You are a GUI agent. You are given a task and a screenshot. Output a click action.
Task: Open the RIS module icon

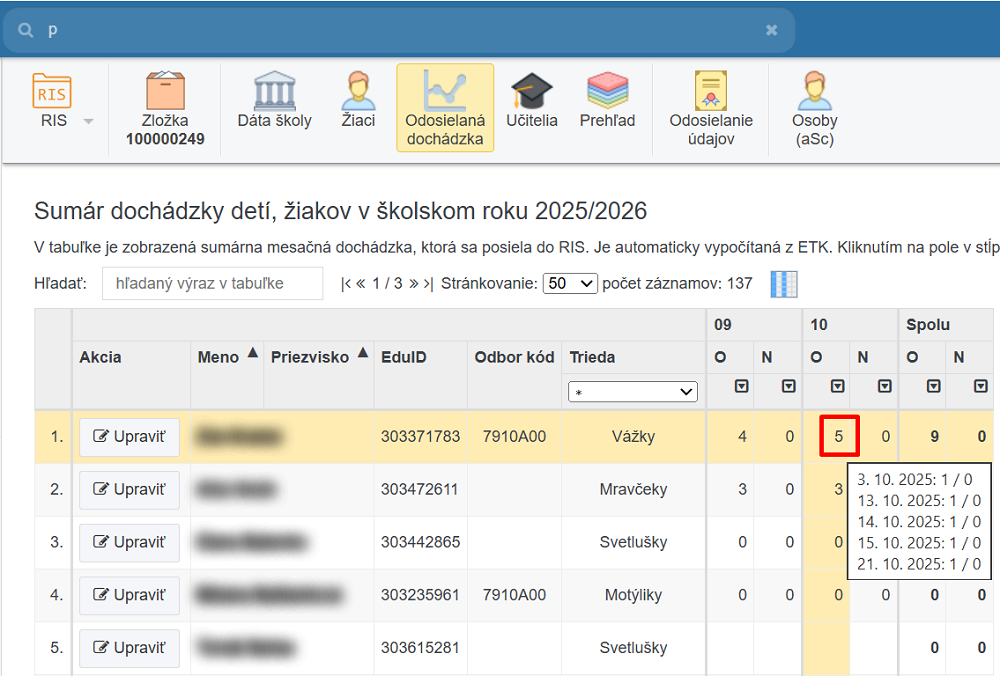[x=52, y=92]
